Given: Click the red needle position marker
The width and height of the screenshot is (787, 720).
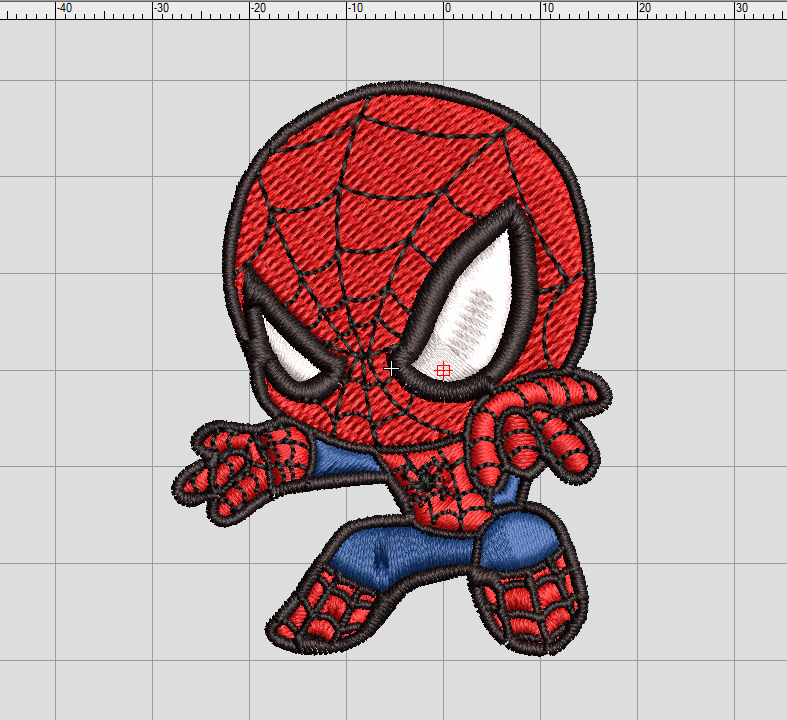Looking at the screenshot, I should coord(443,371).
